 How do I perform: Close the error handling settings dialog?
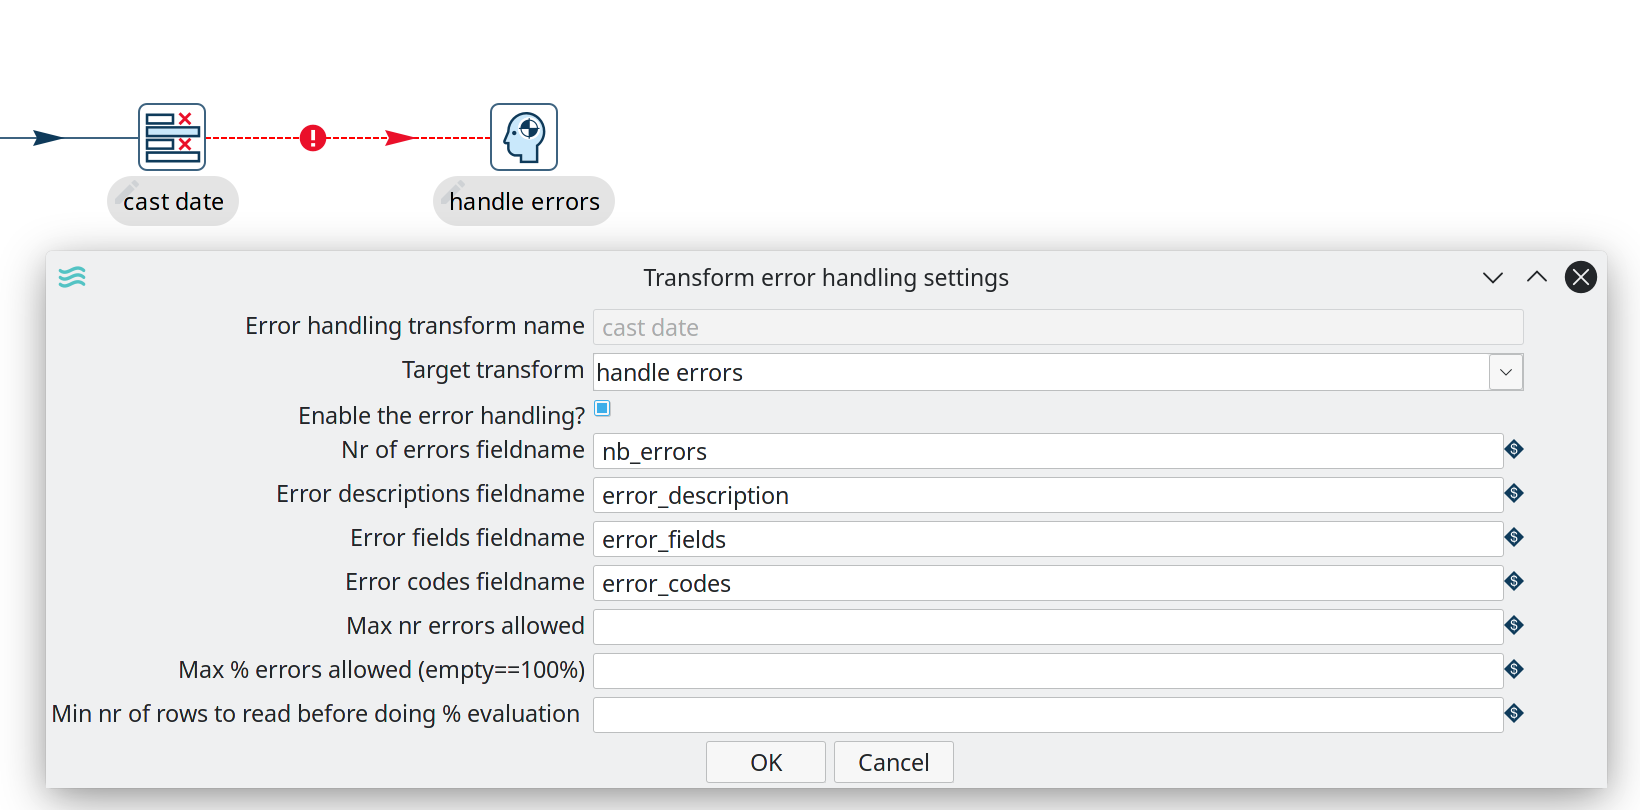click(1581, 277)
